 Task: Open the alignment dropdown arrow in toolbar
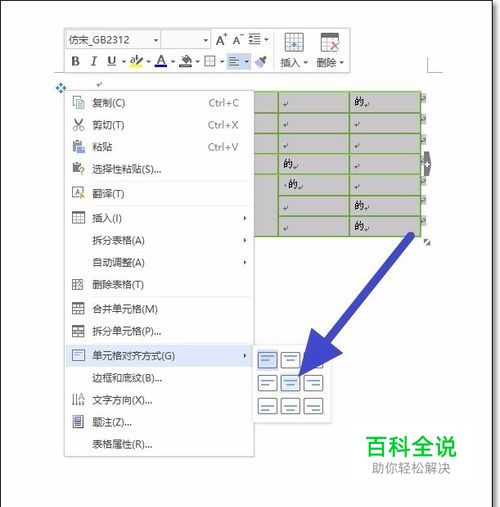(x=246, y=62)
